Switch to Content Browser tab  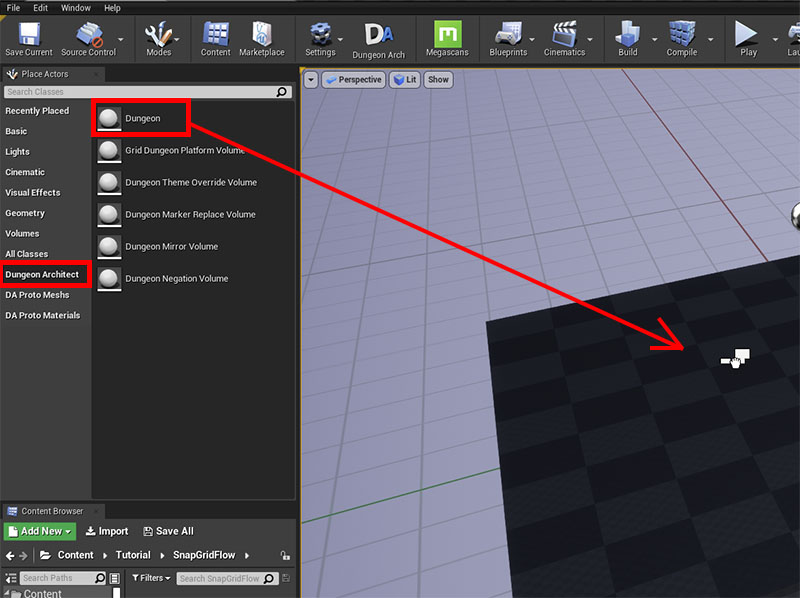click(x=52, y=511)
